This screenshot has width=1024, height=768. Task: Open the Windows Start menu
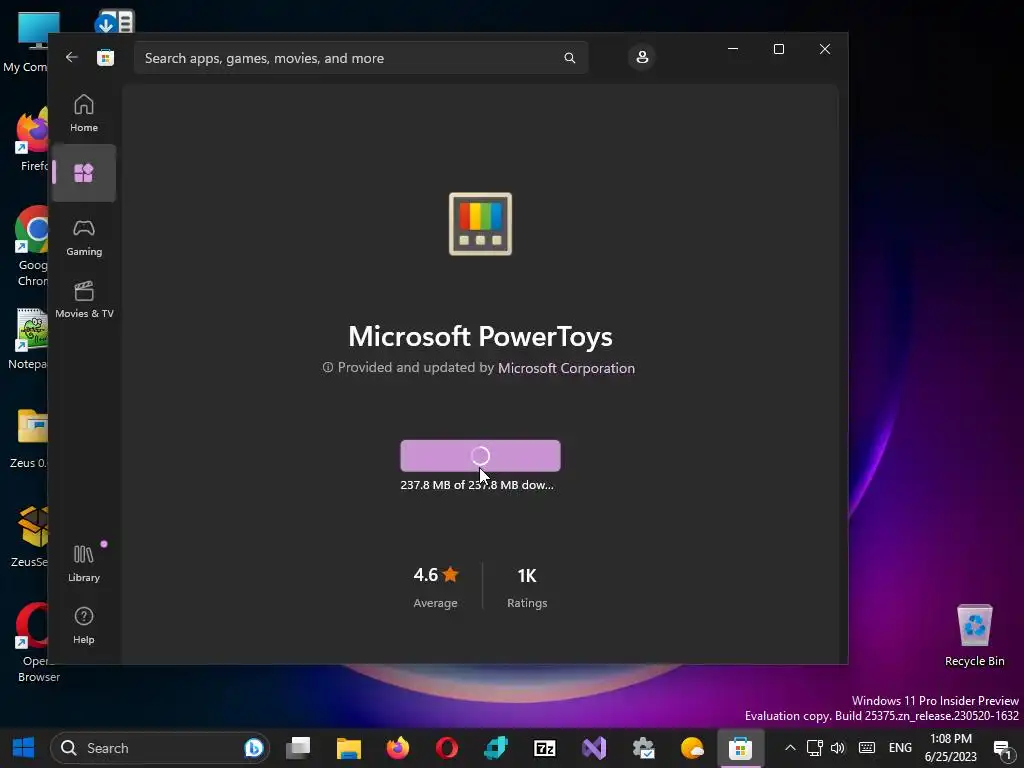click(24, 748)
